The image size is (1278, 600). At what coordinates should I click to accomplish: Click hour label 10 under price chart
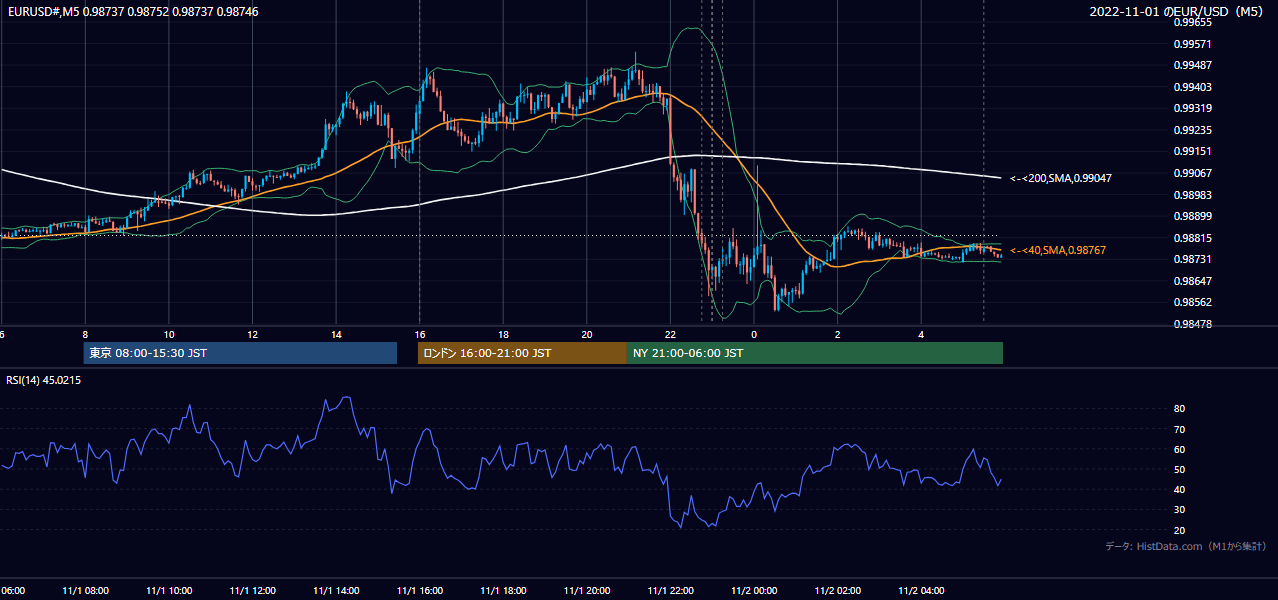pyautogui.click(x=169, y=335)
